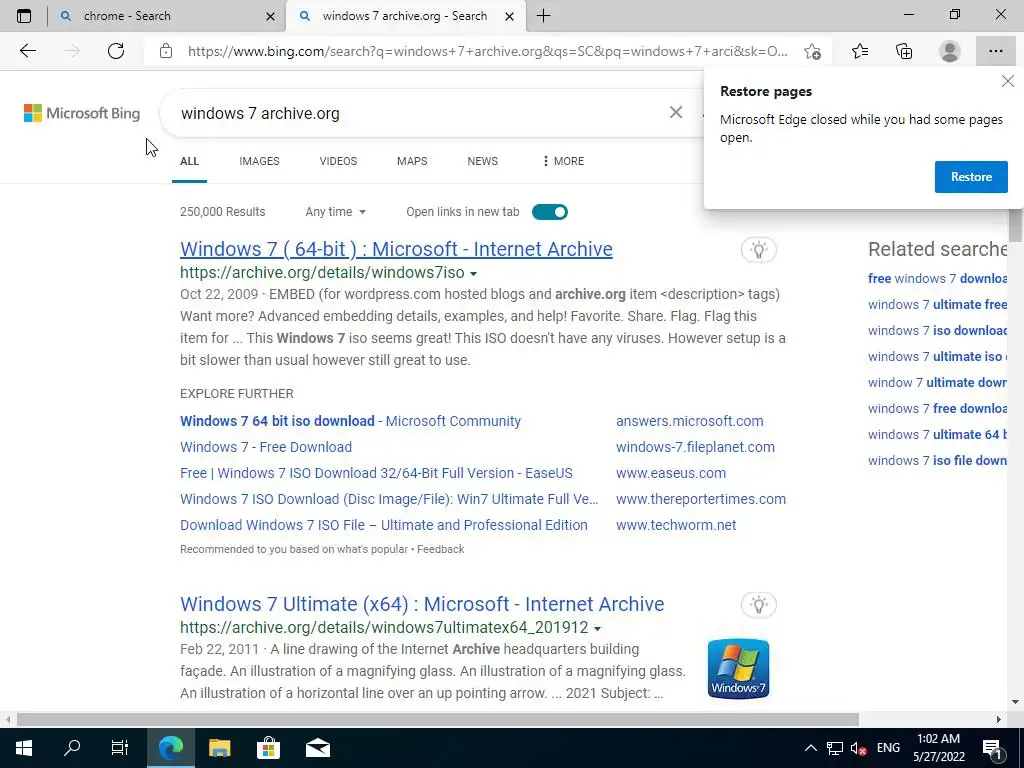Open Windows 7 (64-bit) Internet Archive result
The width and height of the screenshot is (1024, 768).
coord(396,249)
